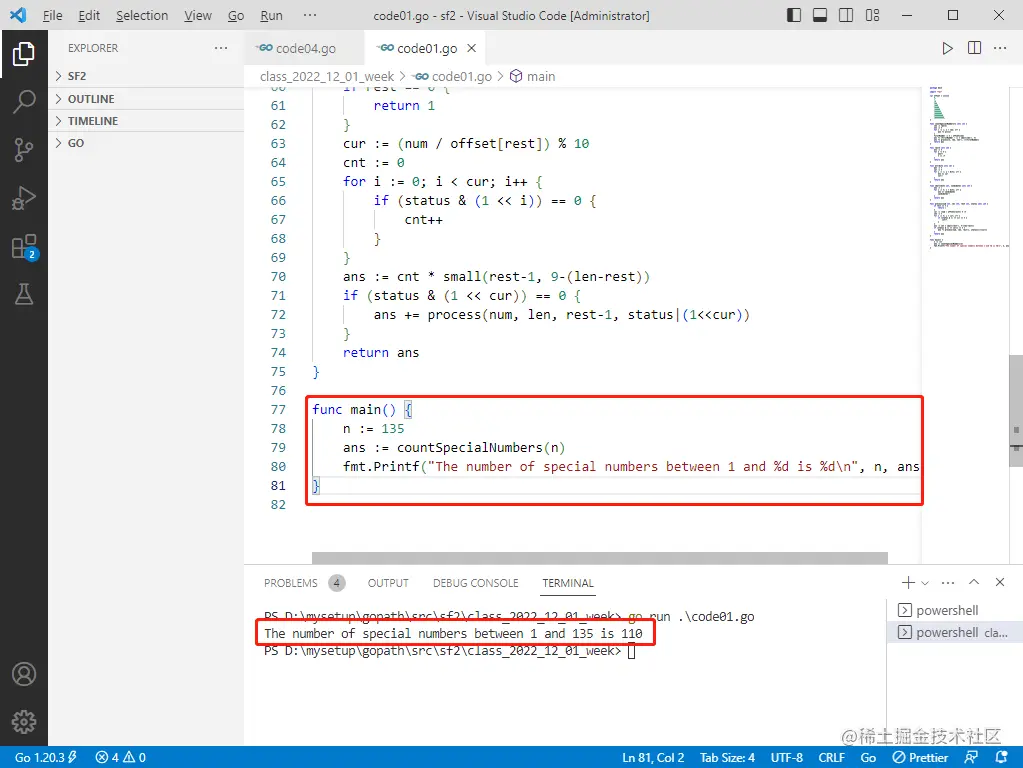Place cursor at terminal prompt

631,651
